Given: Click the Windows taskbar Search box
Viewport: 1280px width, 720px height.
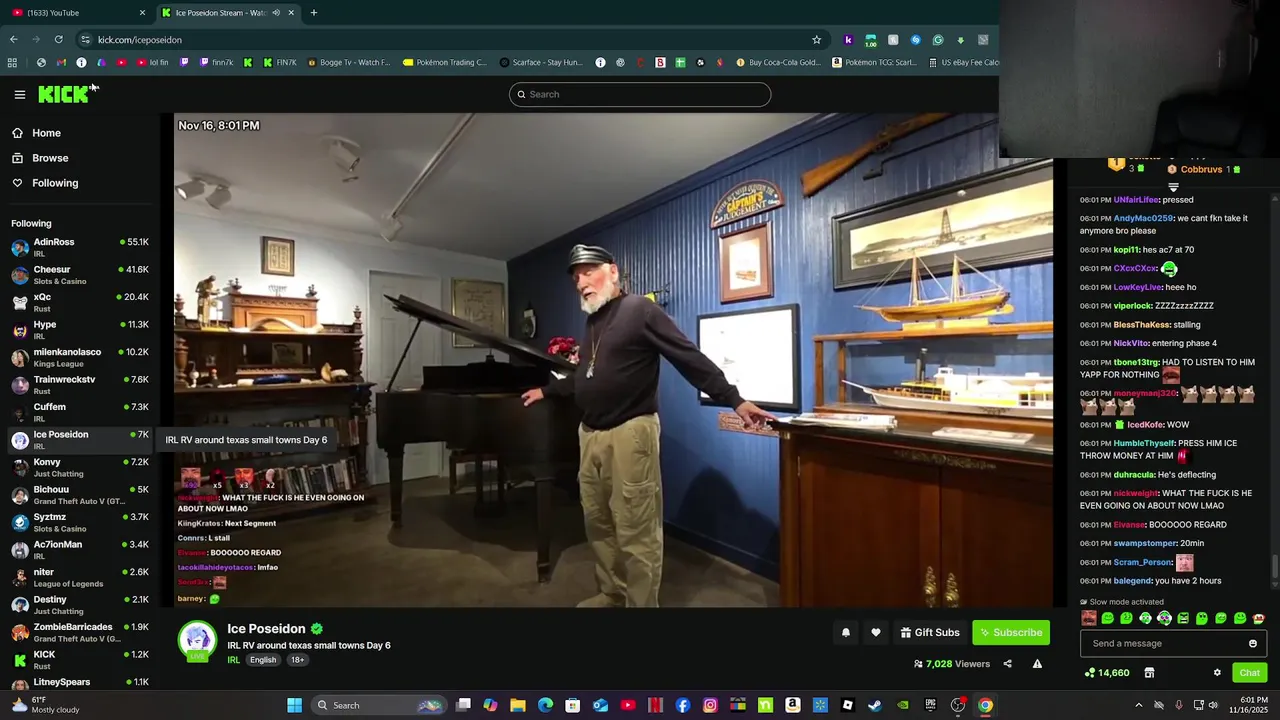Looking at the screenshot, I should (378, 705).
